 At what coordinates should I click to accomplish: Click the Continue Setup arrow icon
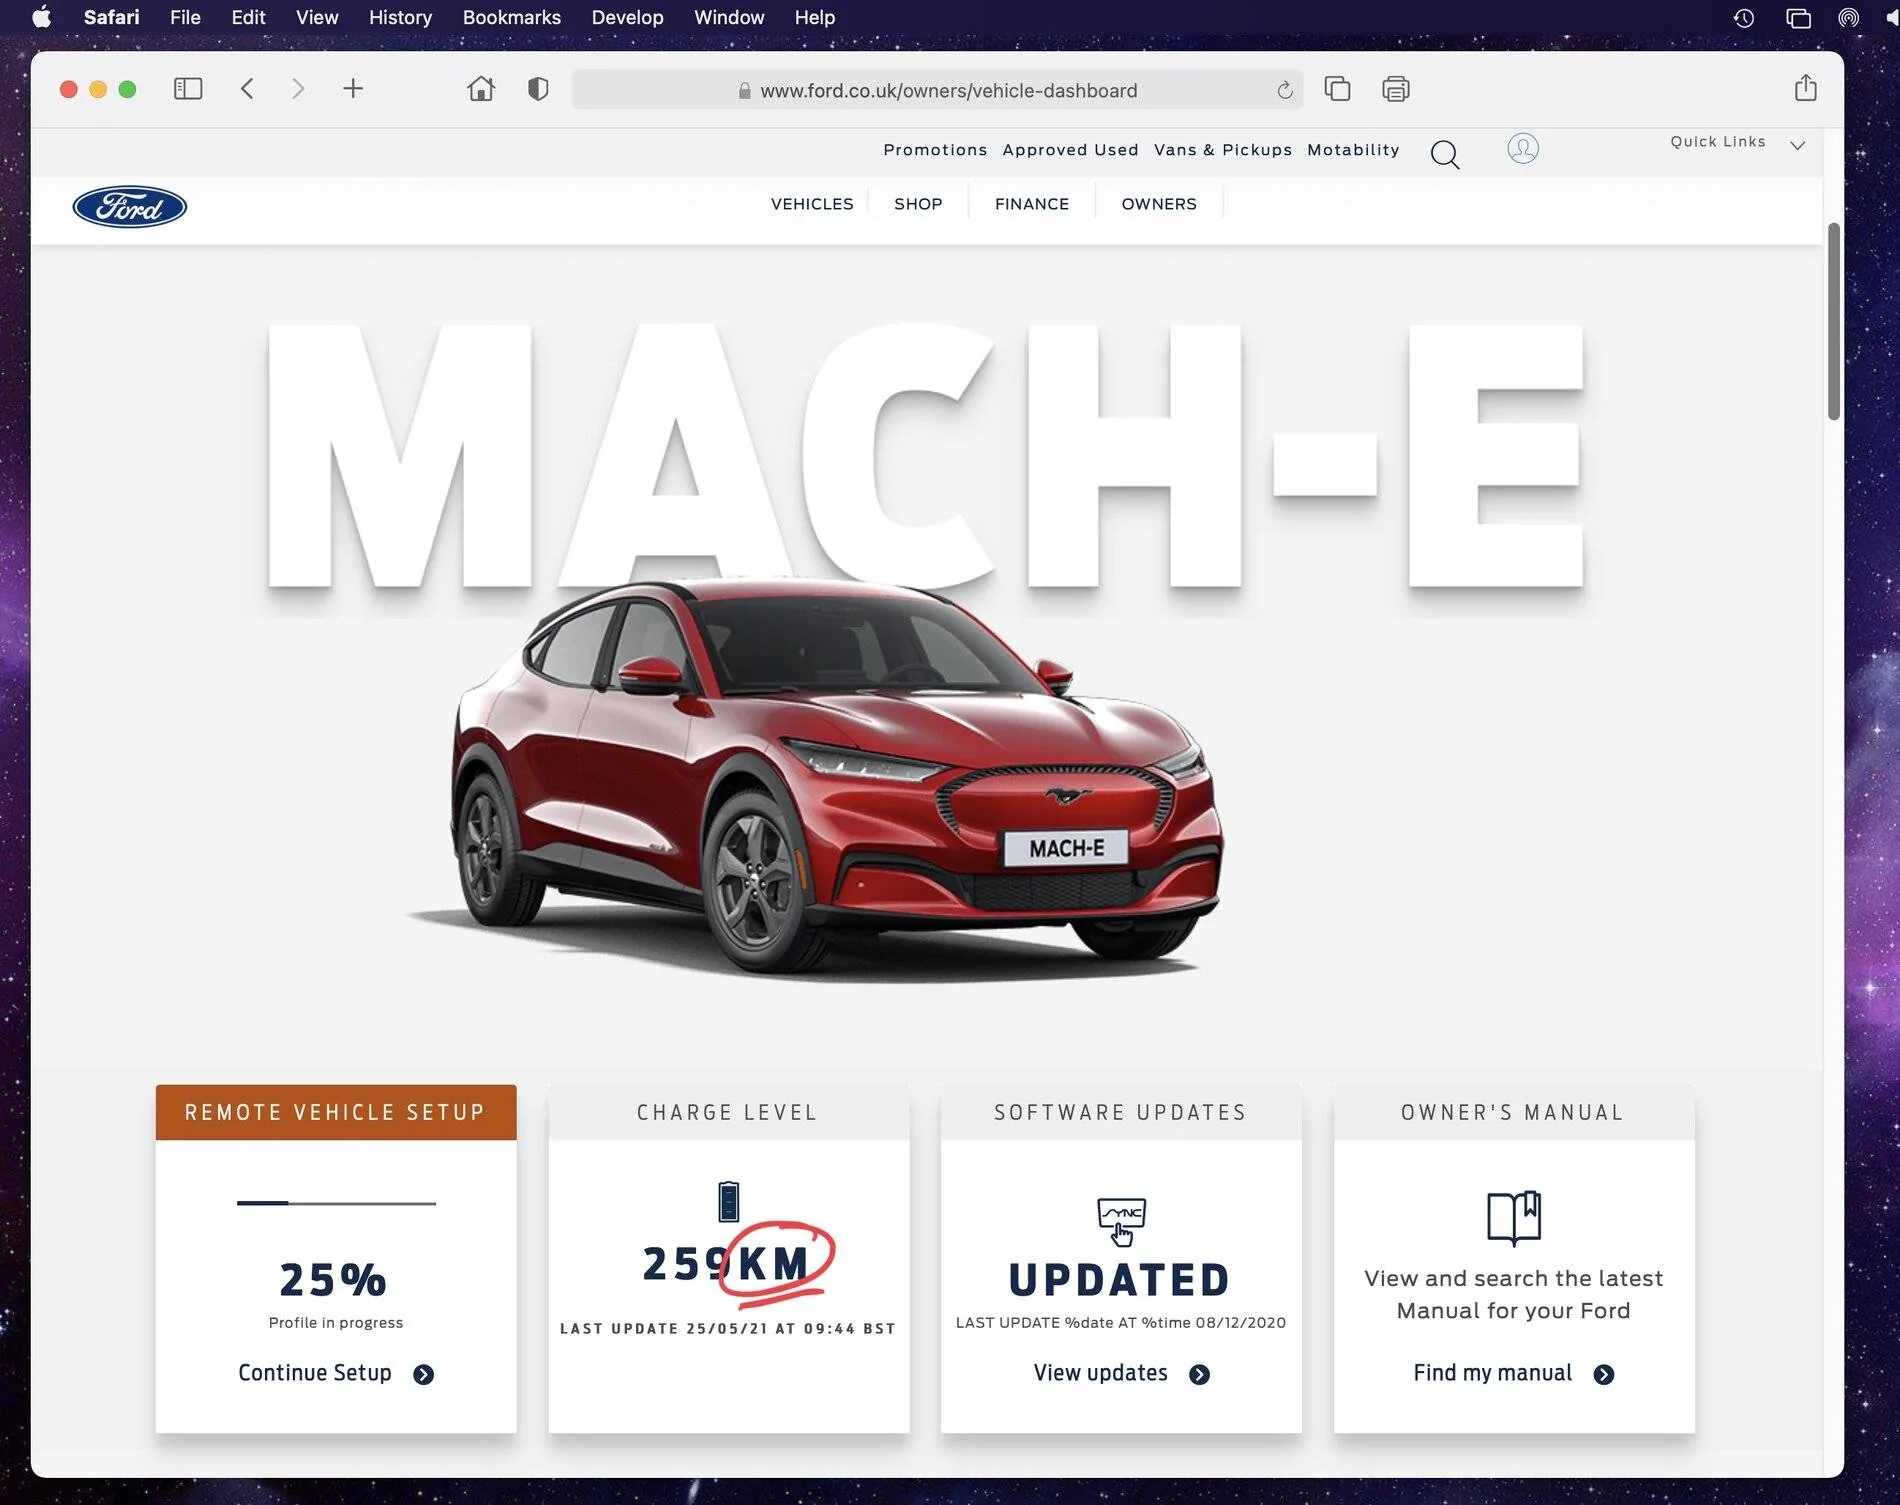point(424,1375)
